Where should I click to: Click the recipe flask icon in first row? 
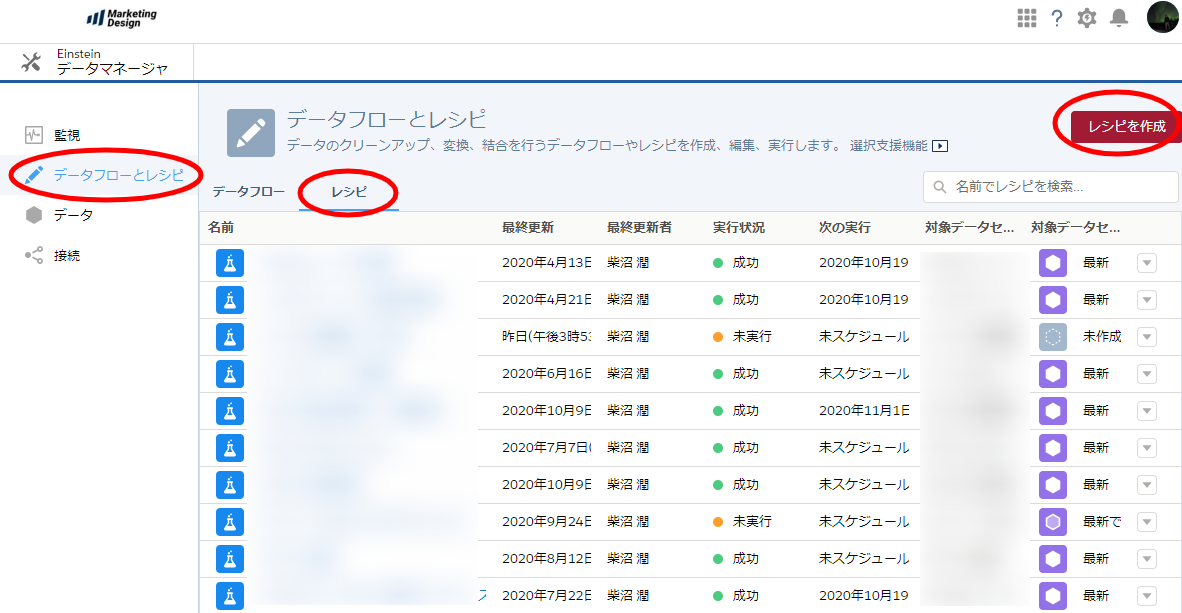(230, 263)
